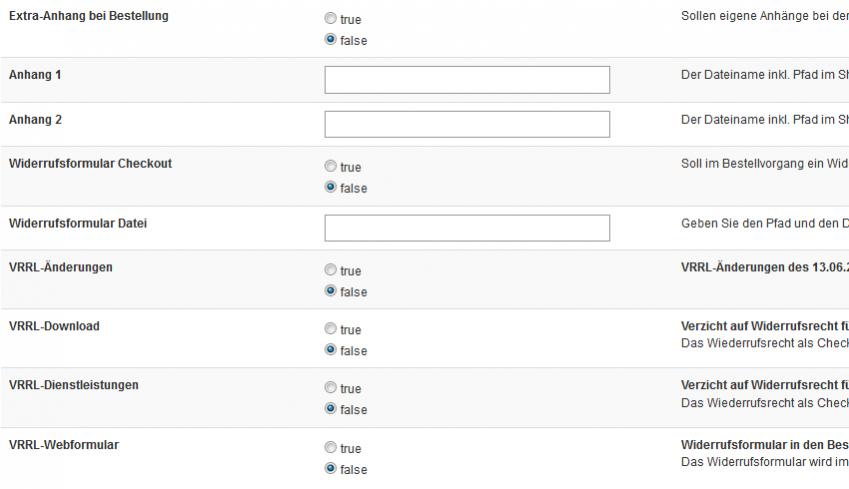Select false for VRRL-Dienstleistungen
The image size is (849, 489).
tap(331, 410)
